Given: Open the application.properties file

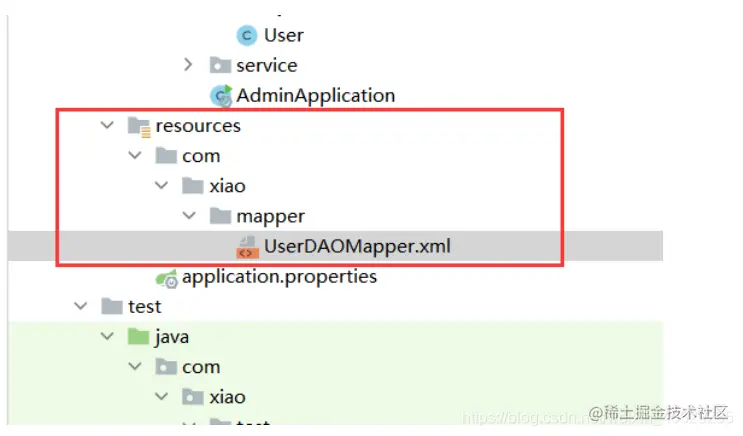Looking at the screenshot, I should tap(280, 277).
